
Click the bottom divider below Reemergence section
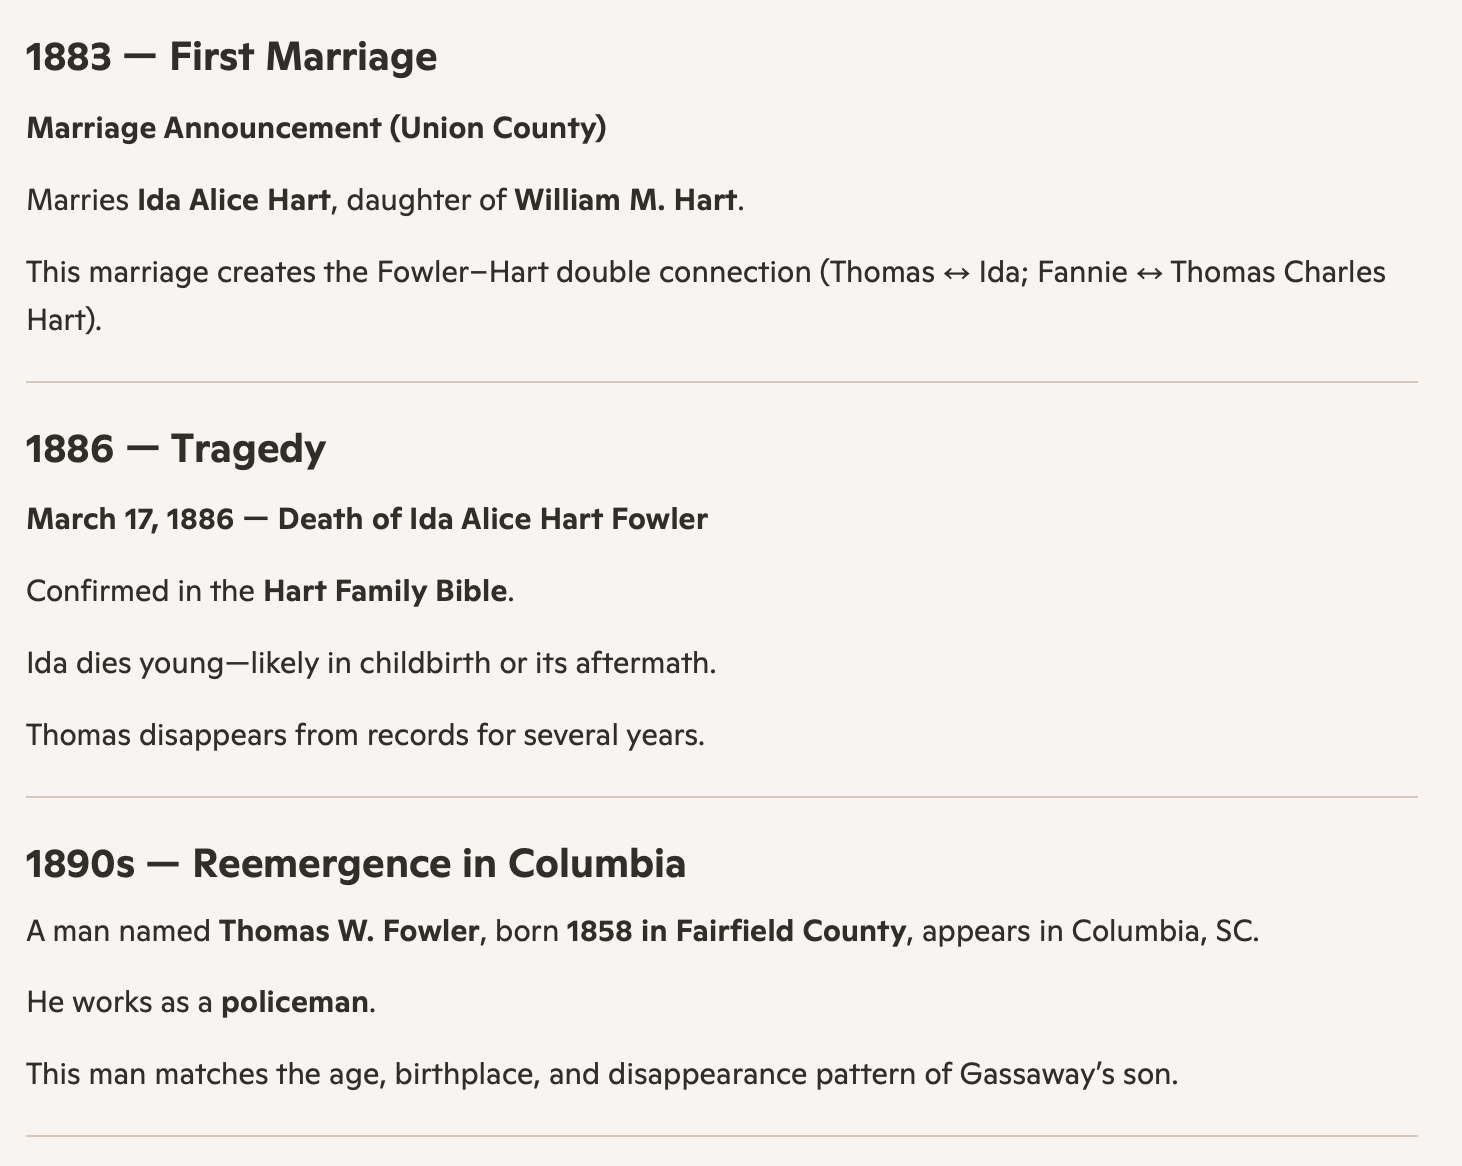(721, 1136)
